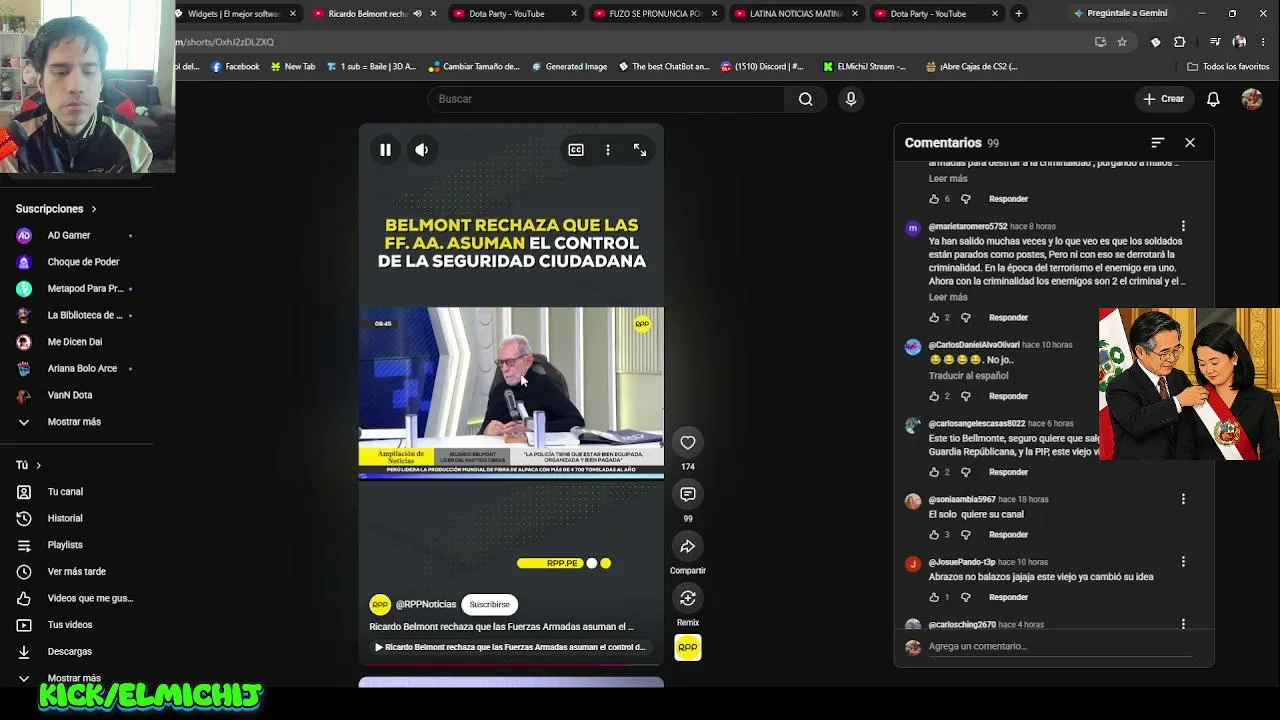Open options menu for @JosuePando-t3p's comment
This screenshot has height=720, width=1280.
(1183, 562)
